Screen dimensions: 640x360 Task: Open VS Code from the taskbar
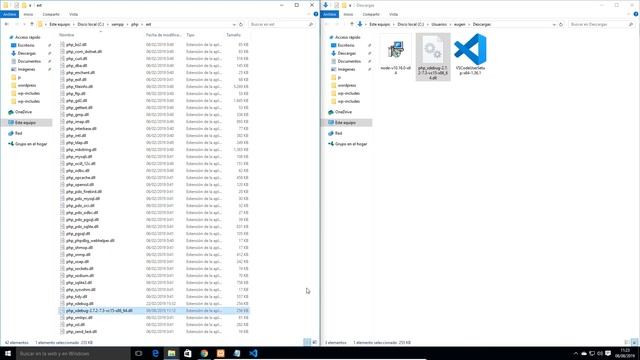[x=253, y=353]
